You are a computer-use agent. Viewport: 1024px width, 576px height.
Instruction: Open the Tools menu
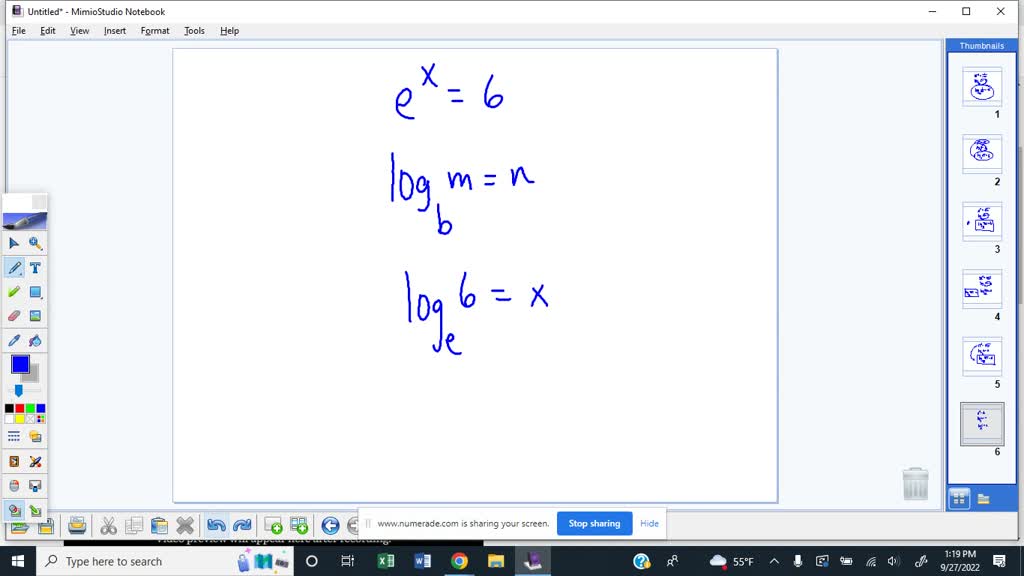point(194,30)
